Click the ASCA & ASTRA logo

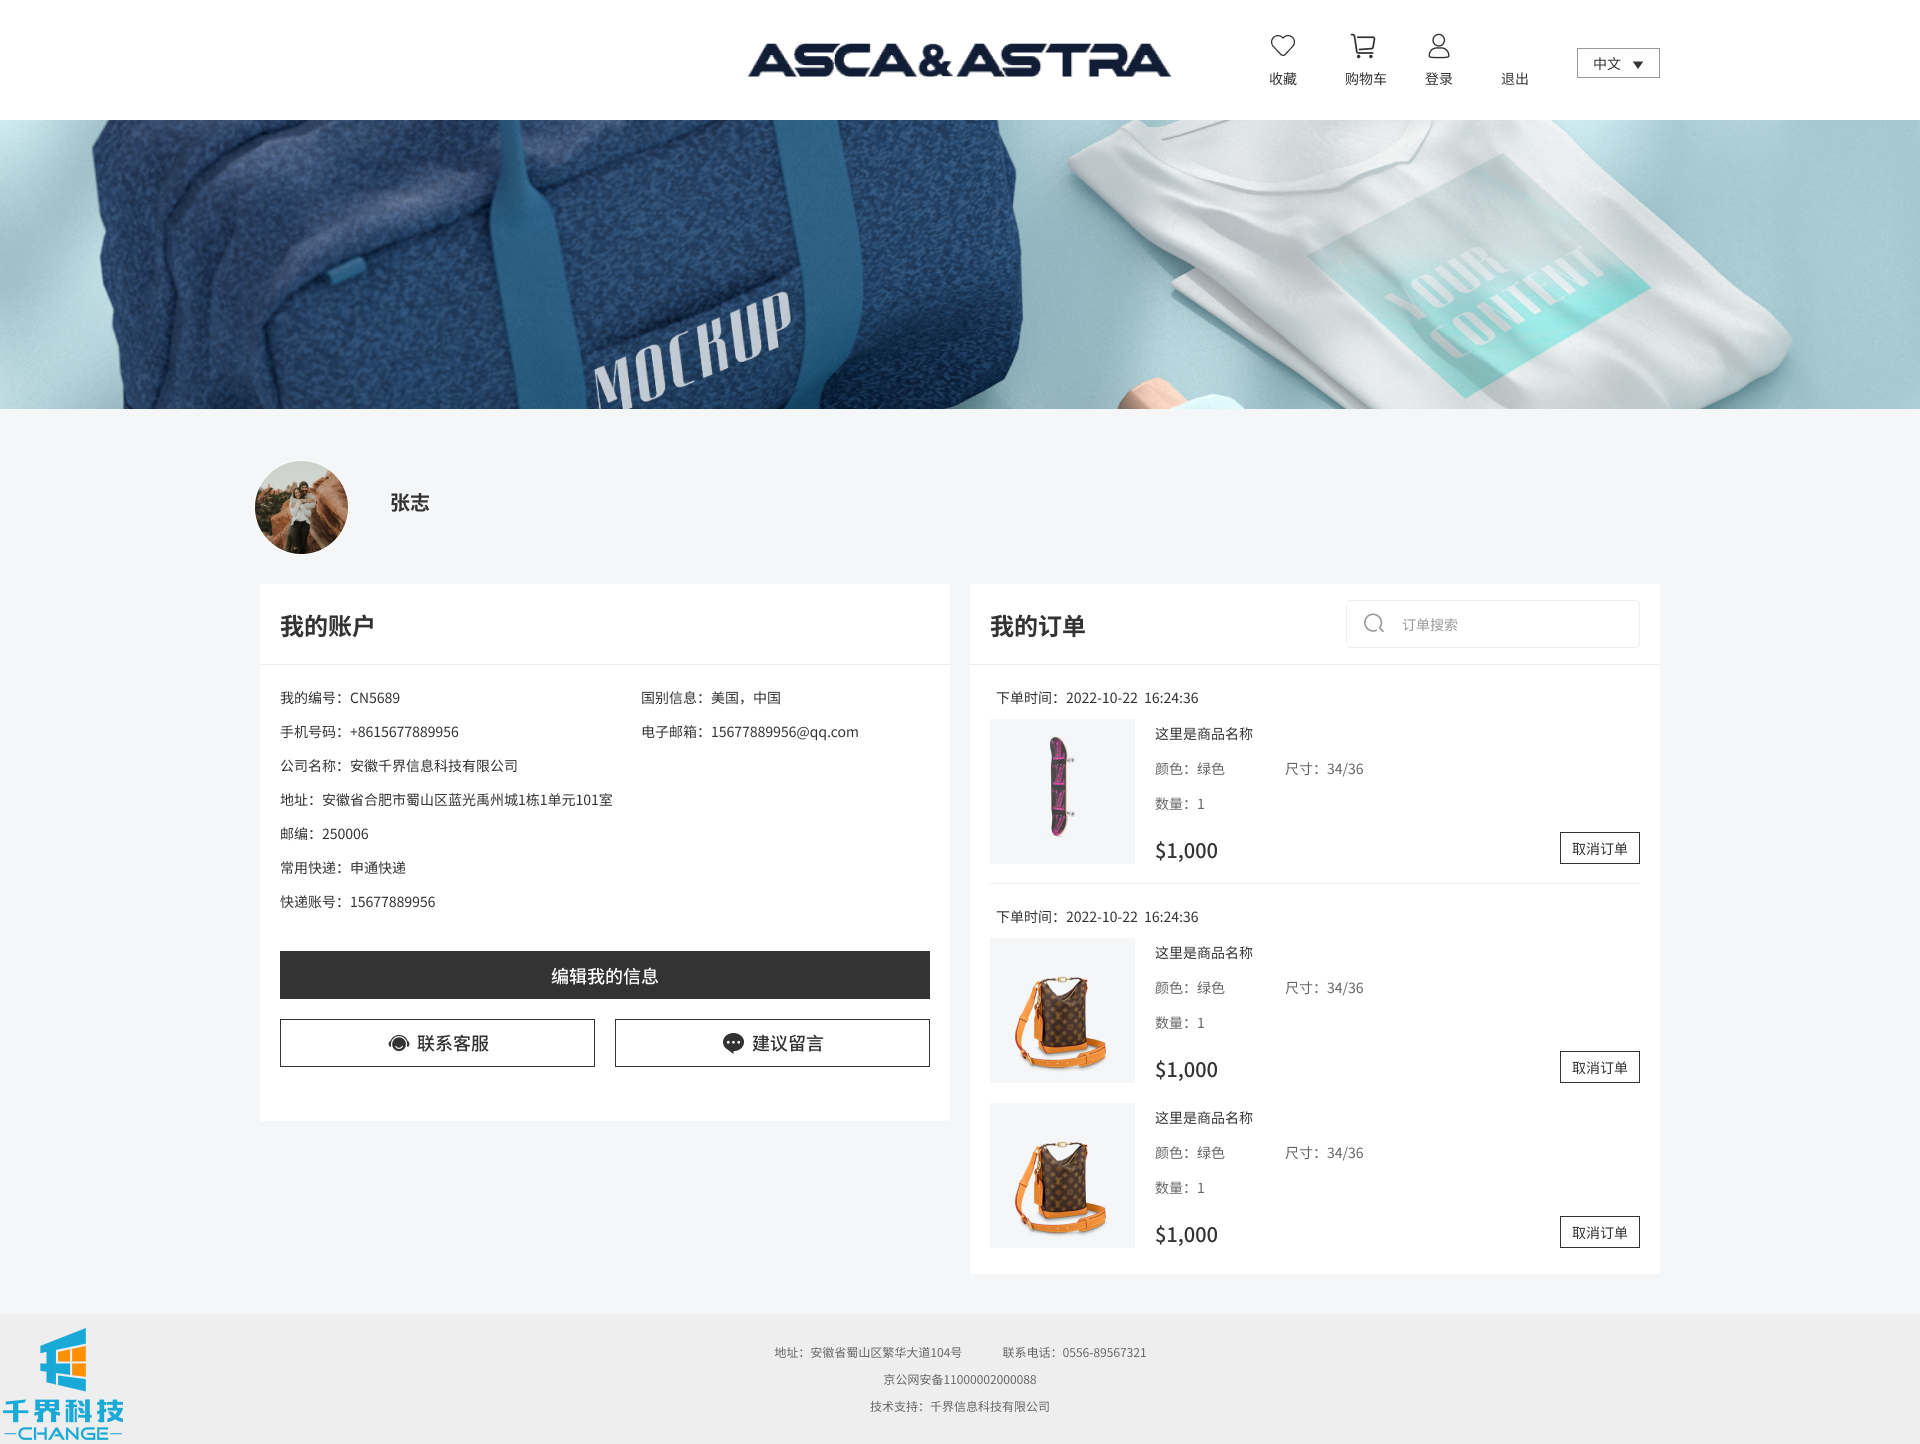[959, 61]
